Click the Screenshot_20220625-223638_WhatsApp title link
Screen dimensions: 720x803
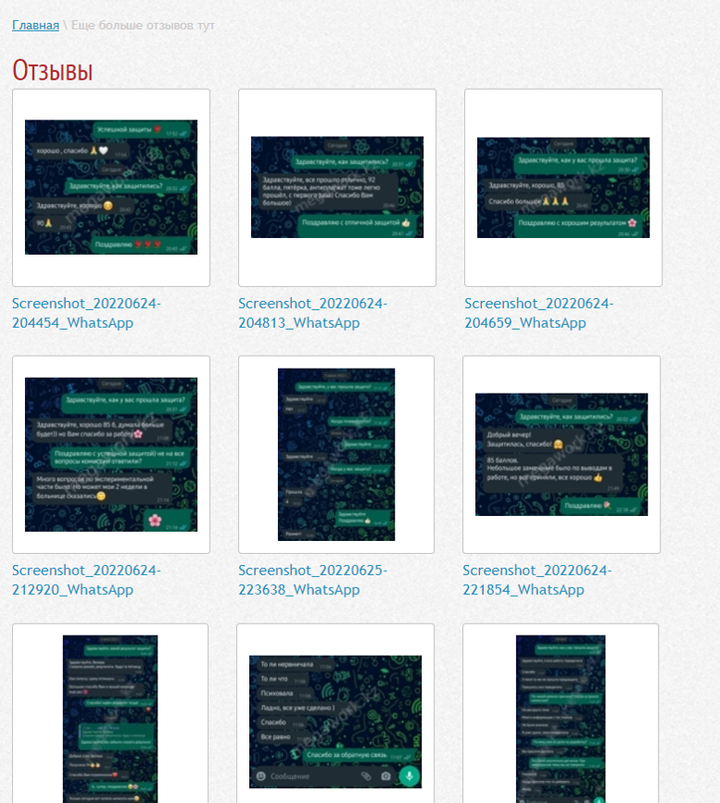pyautogui.click(x=312, y=580)
